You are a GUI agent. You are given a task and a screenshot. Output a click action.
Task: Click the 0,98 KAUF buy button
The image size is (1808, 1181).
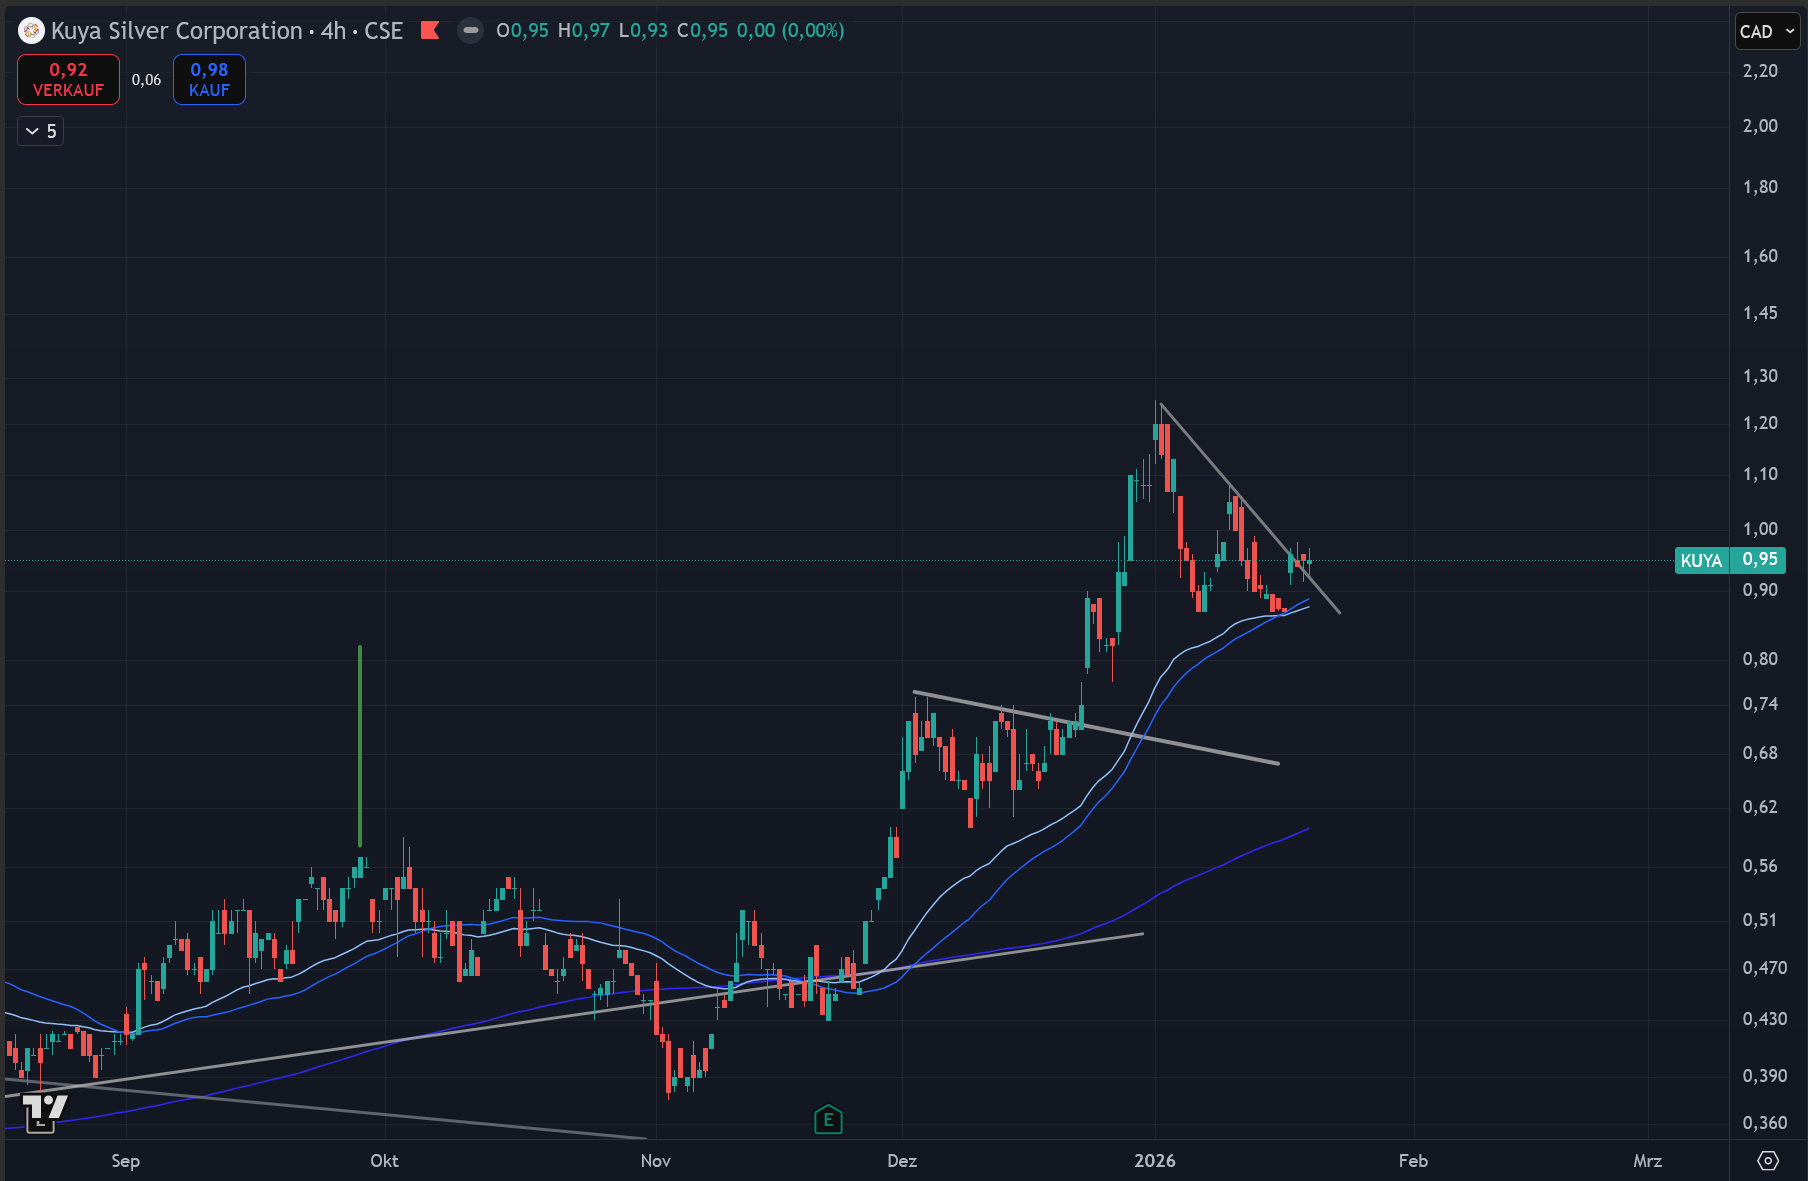209,79
